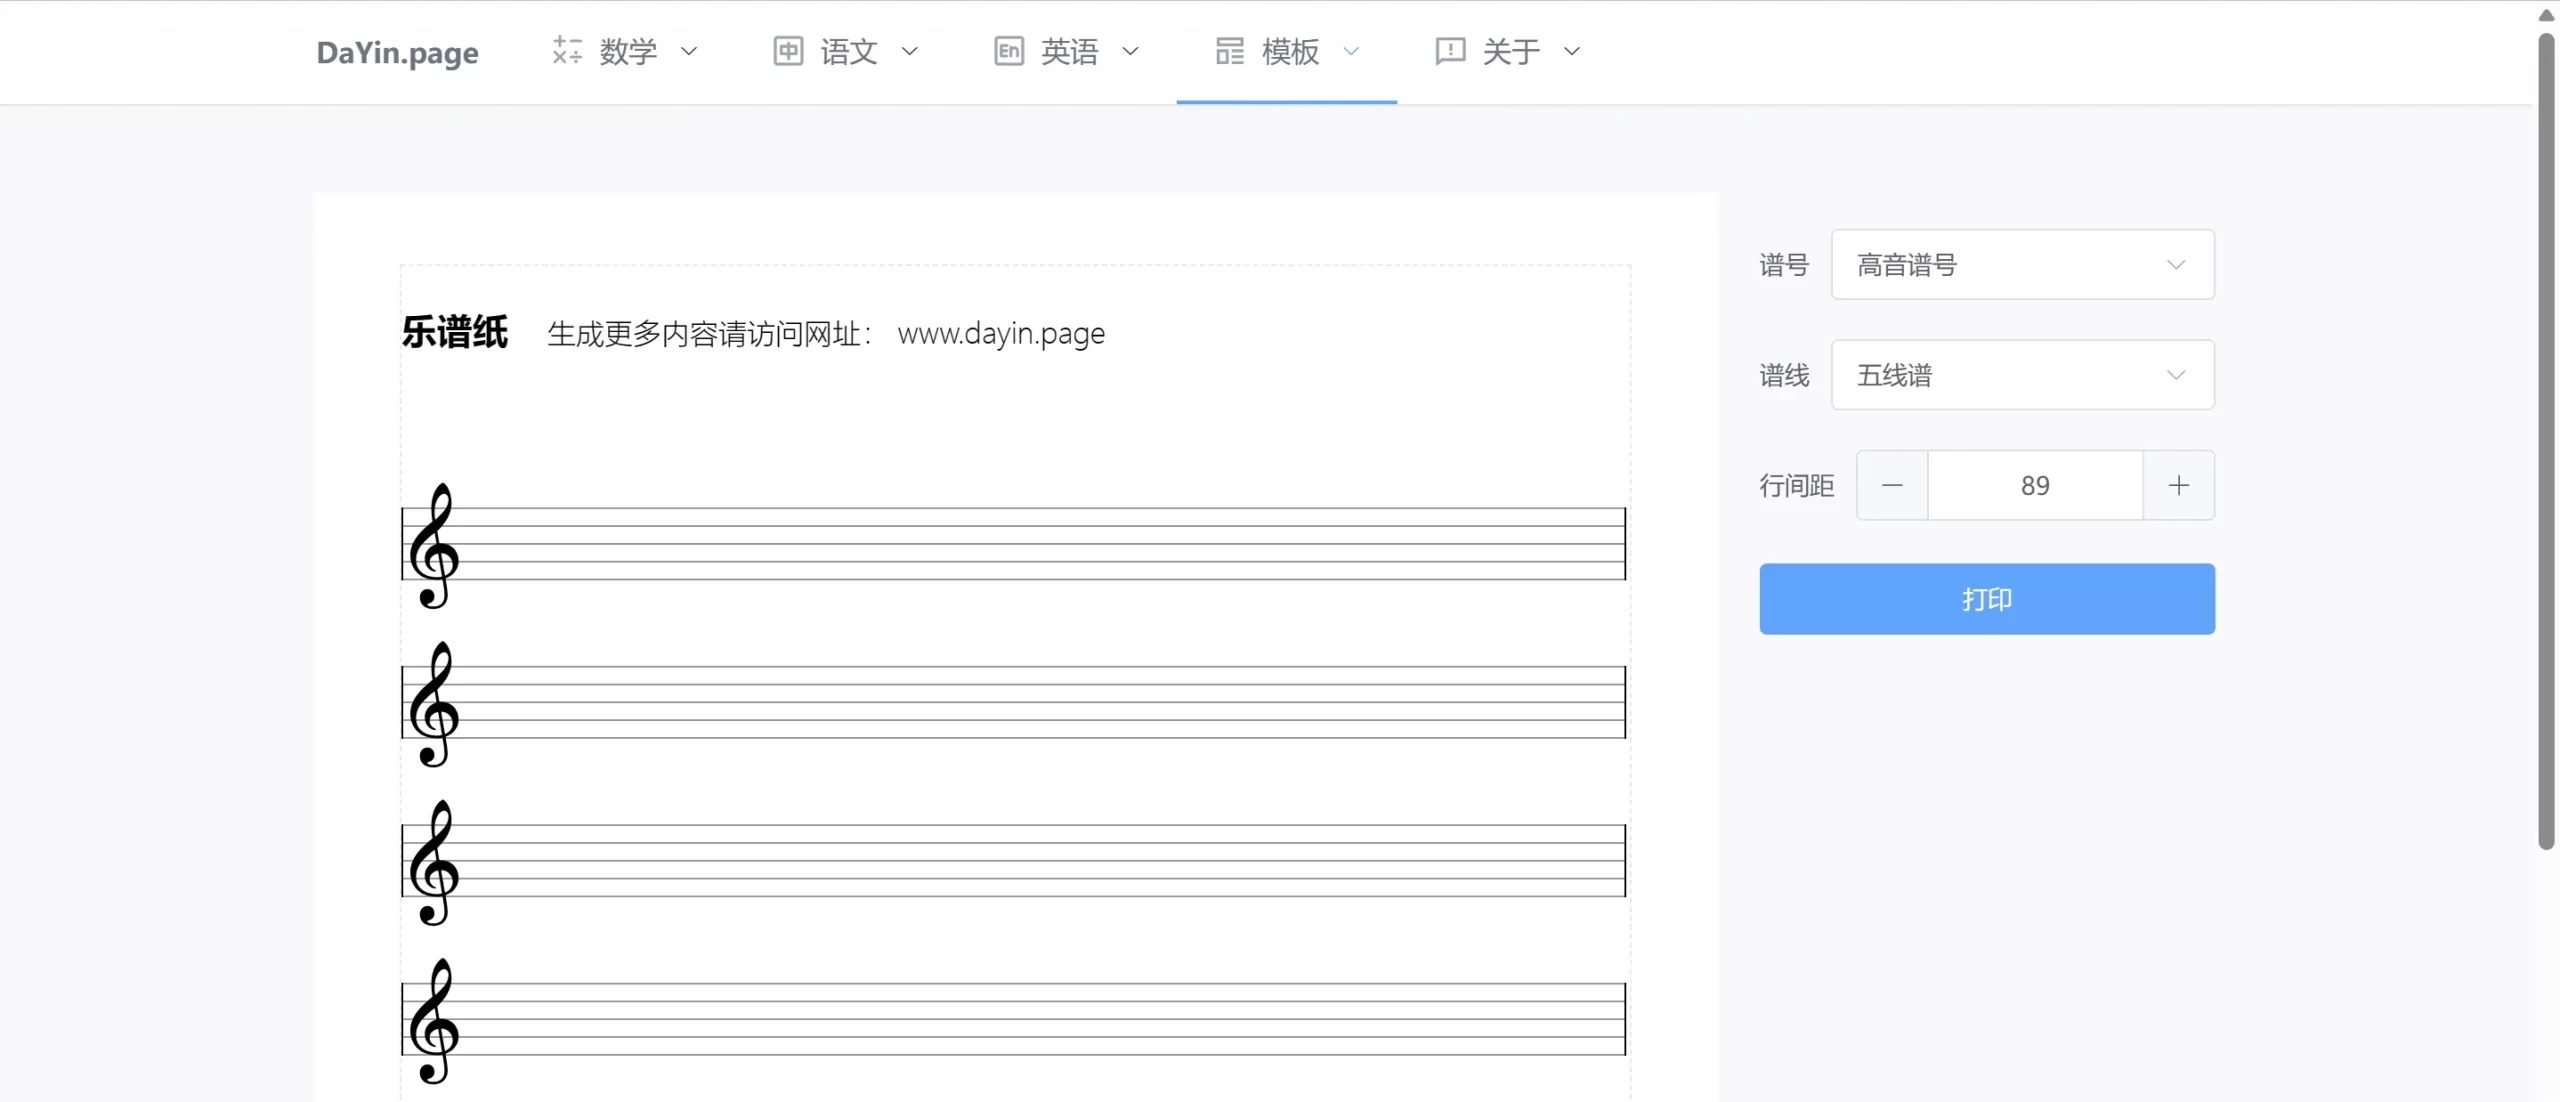Viewport: 2560px width, 1102px height.
Task: Expand the 数学 menu chevron
Action: point(689,51)
